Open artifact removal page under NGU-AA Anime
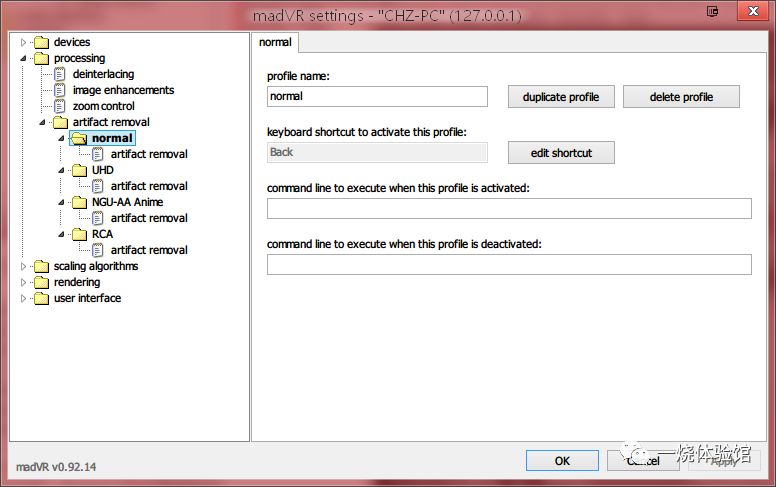Screen dimensions: 776x487 coord(149,218)
